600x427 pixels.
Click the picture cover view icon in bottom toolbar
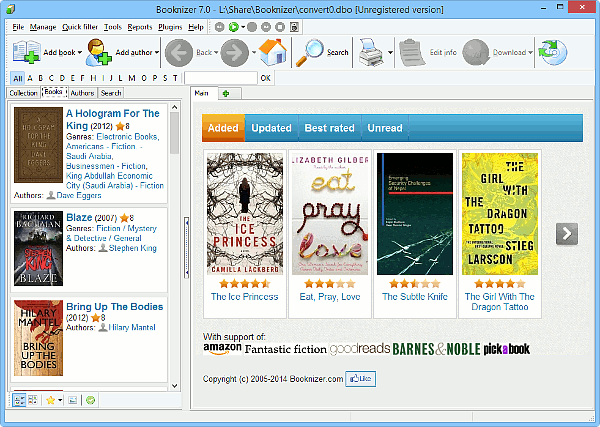(x=73, y=400)
